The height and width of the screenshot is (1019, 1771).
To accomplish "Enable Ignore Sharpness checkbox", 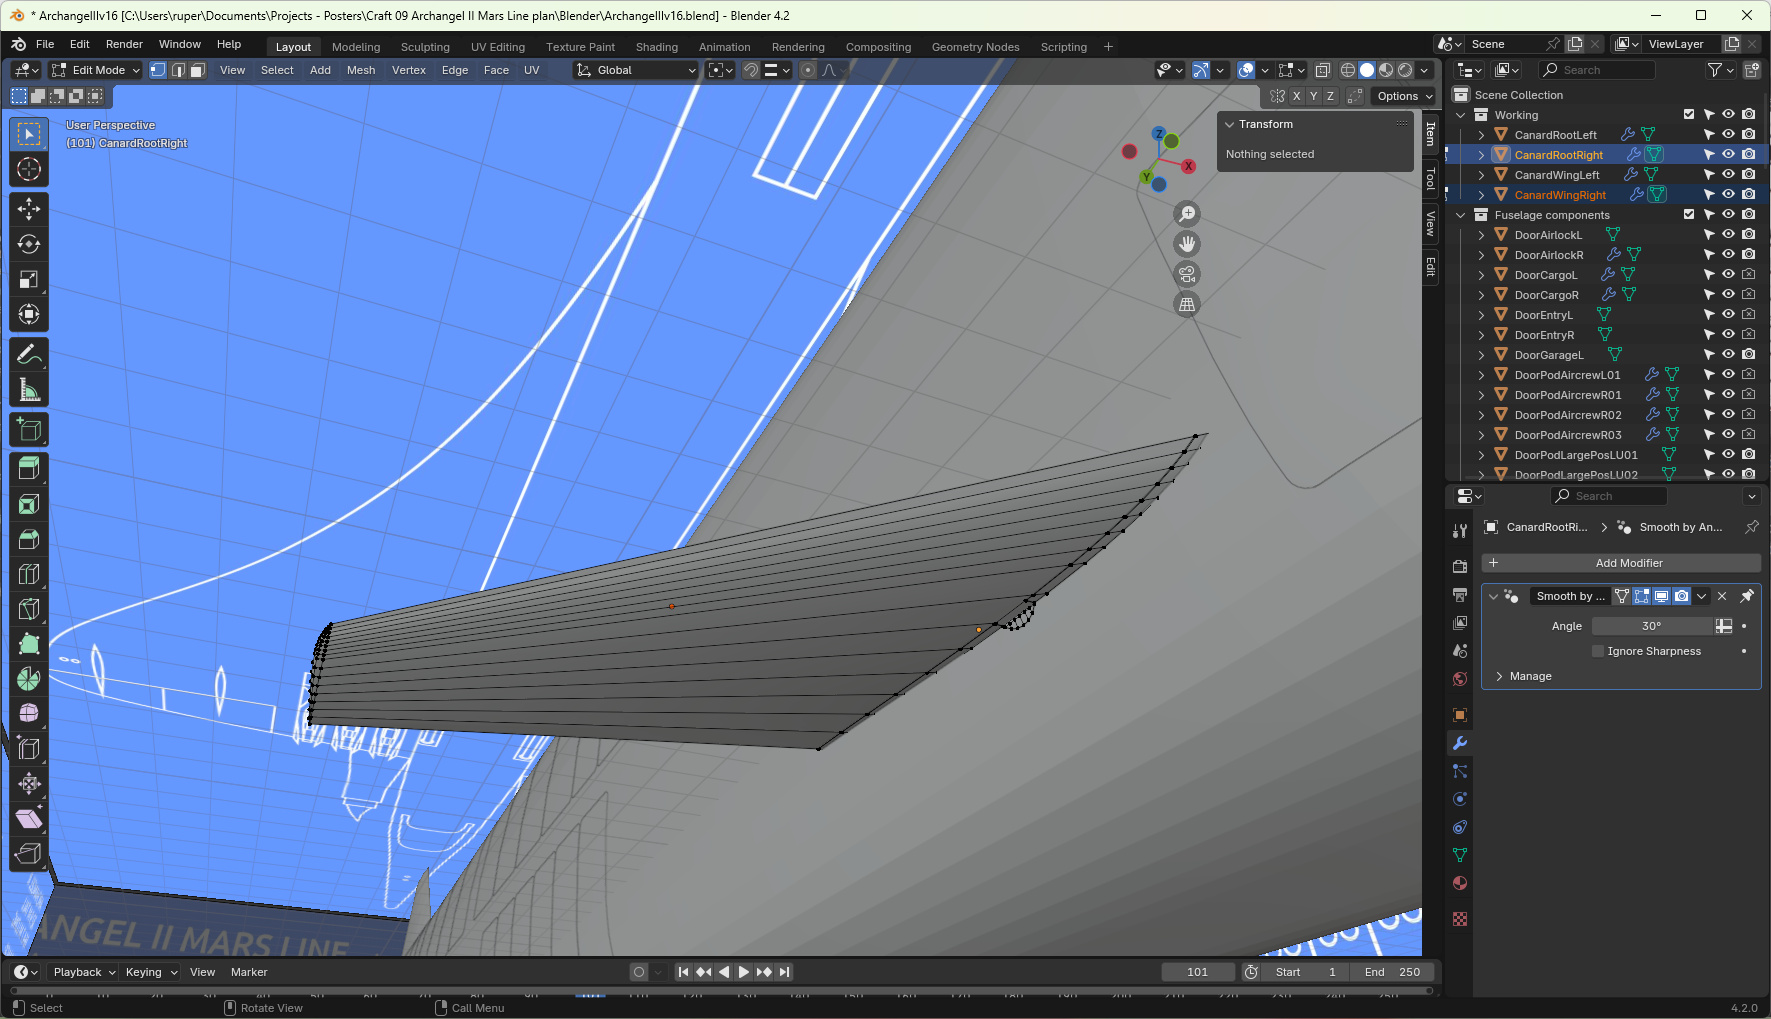I will pos(1598,651).
